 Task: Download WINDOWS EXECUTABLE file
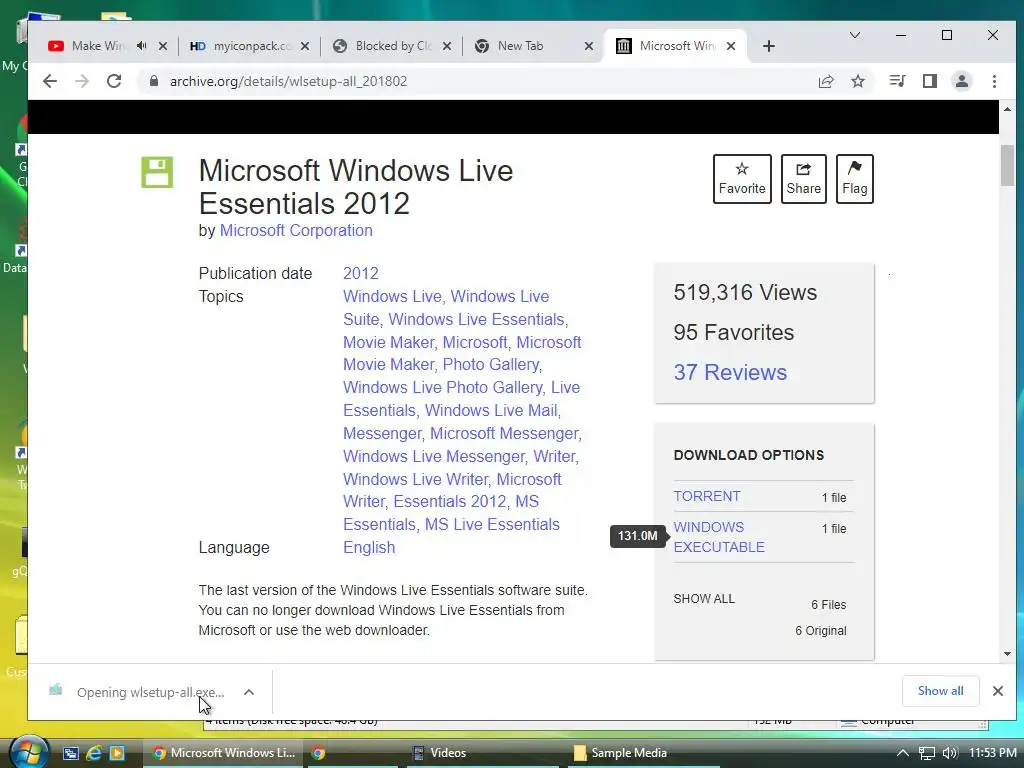click(718, 537)
